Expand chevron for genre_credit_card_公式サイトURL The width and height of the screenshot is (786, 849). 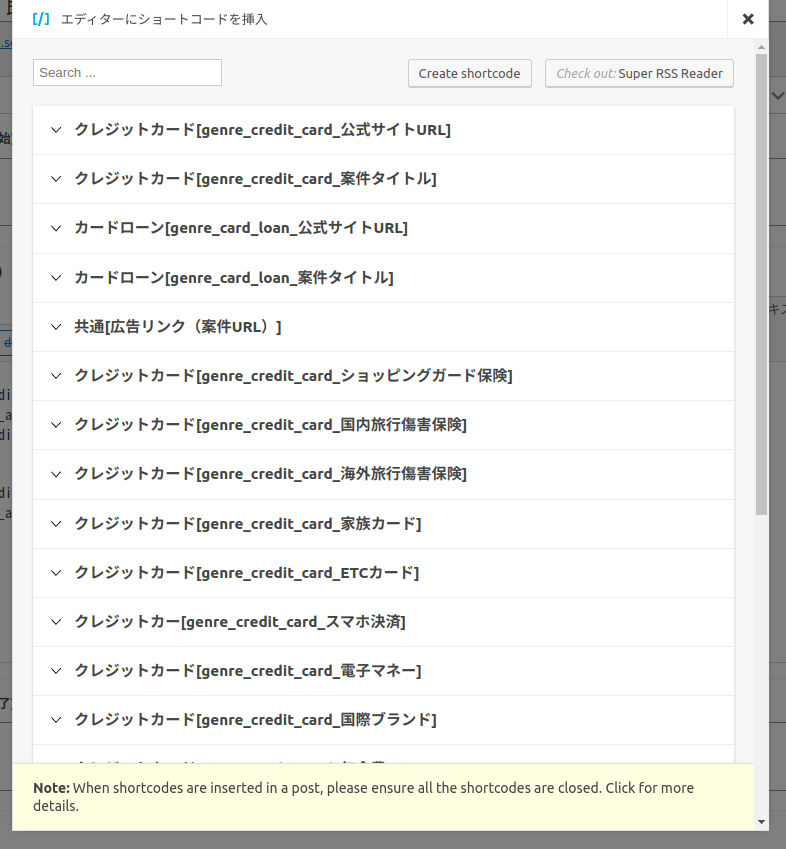pyautogui.click(x=56, y=130)
